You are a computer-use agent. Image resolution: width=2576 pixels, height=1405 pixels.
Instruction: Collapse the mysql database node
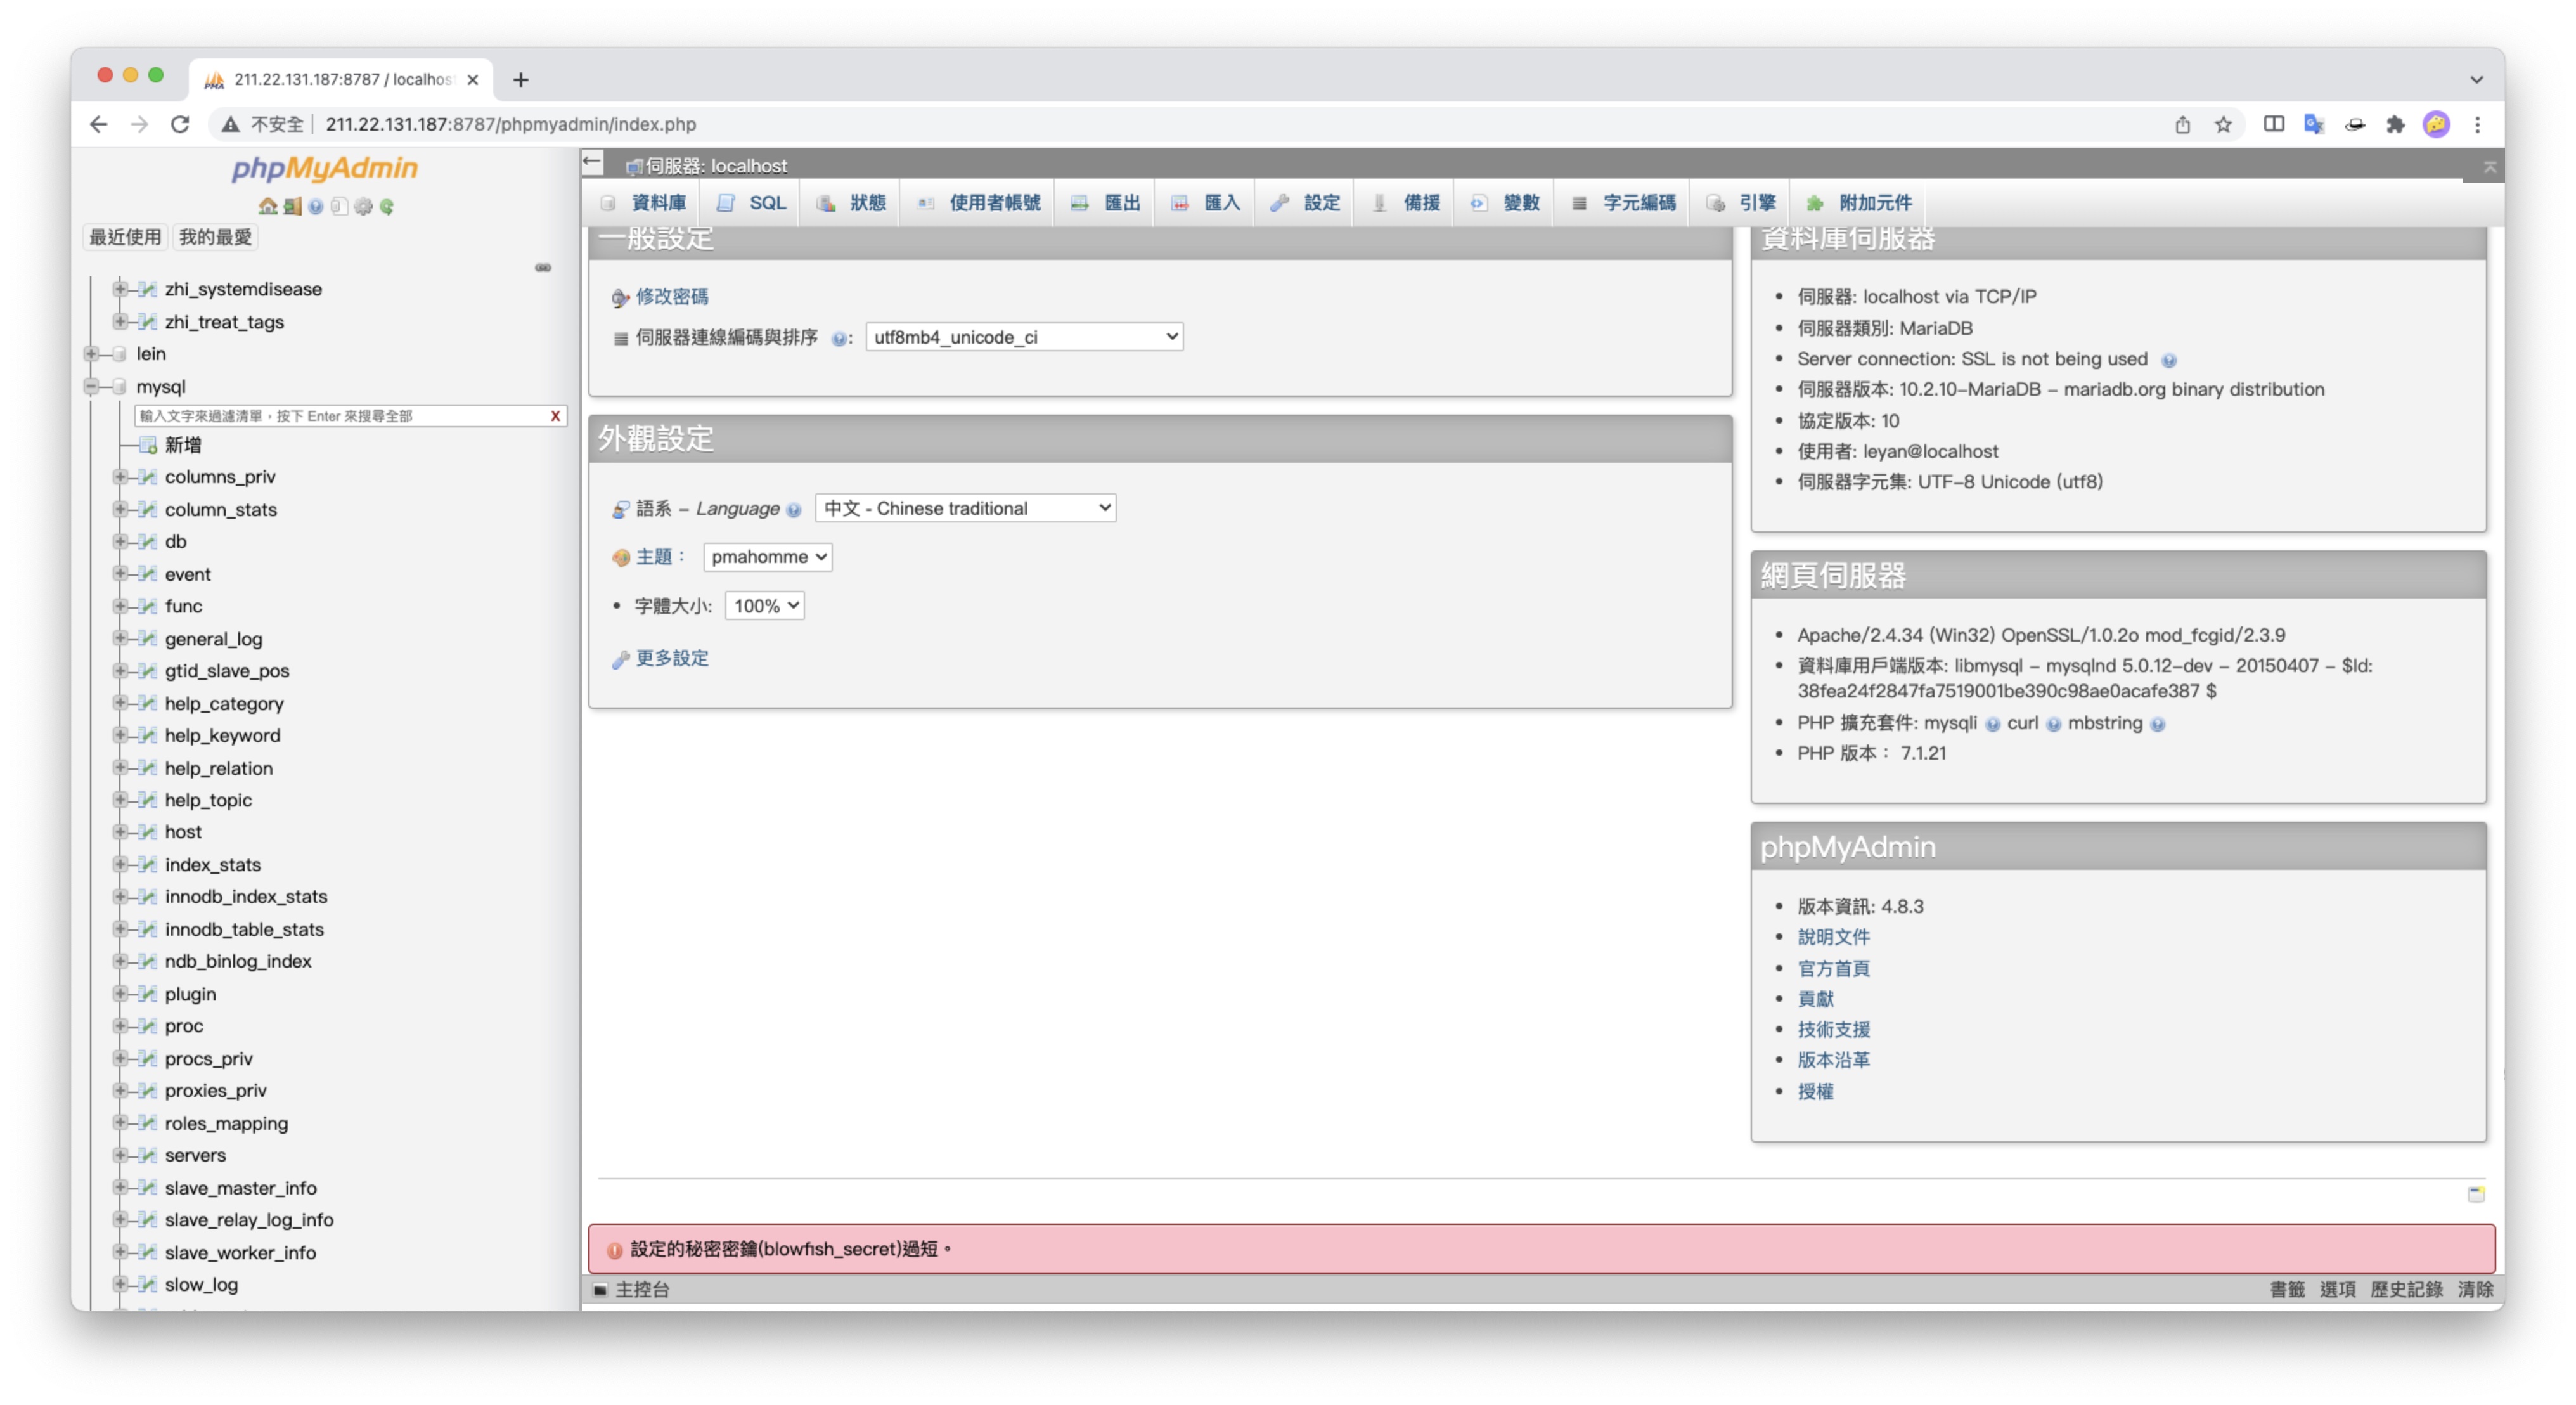[91, 386]
